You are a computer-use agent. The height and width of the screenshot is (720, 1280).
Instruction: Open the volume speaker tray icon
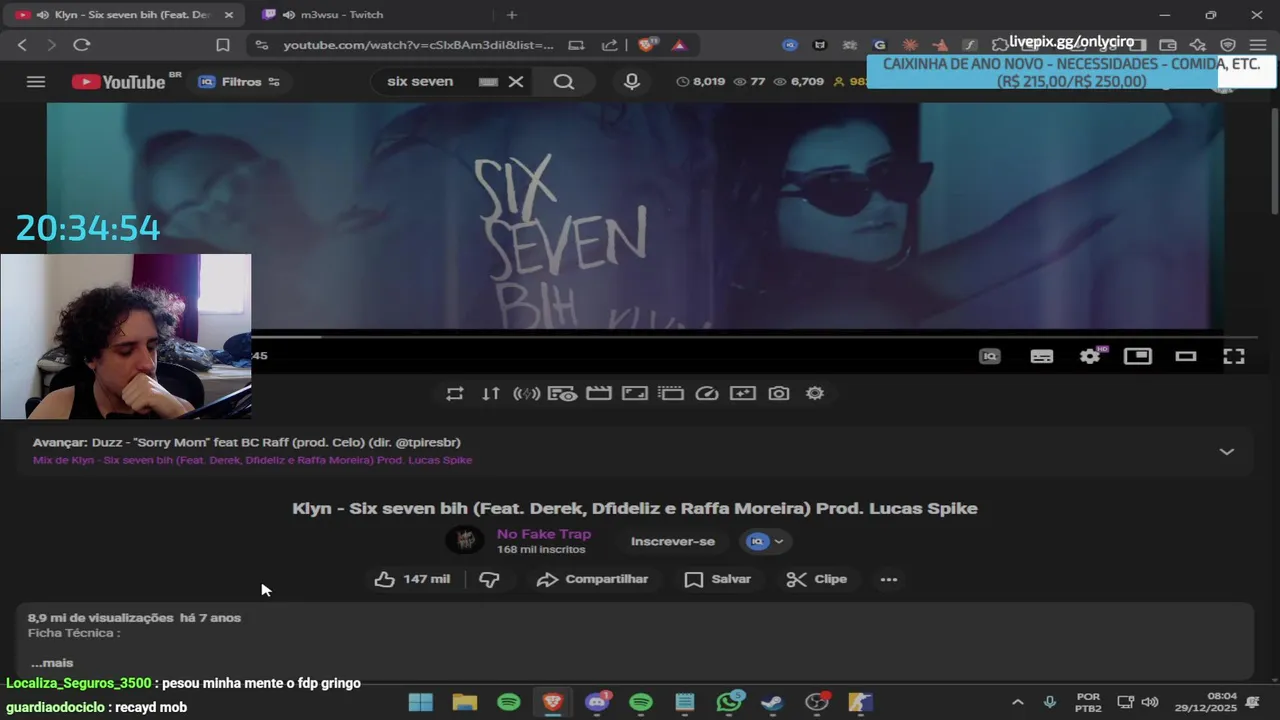1150,702
